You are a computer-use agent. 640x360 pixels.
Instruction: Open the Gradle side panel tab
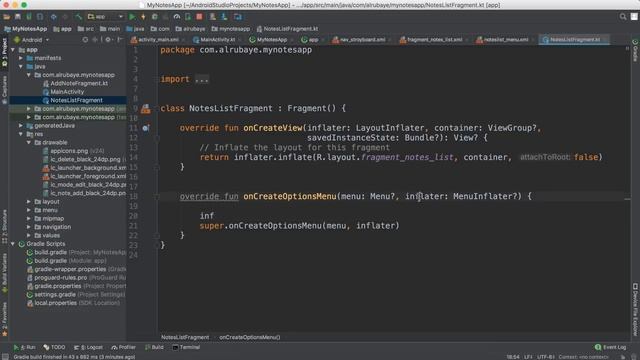click(635, 50)
